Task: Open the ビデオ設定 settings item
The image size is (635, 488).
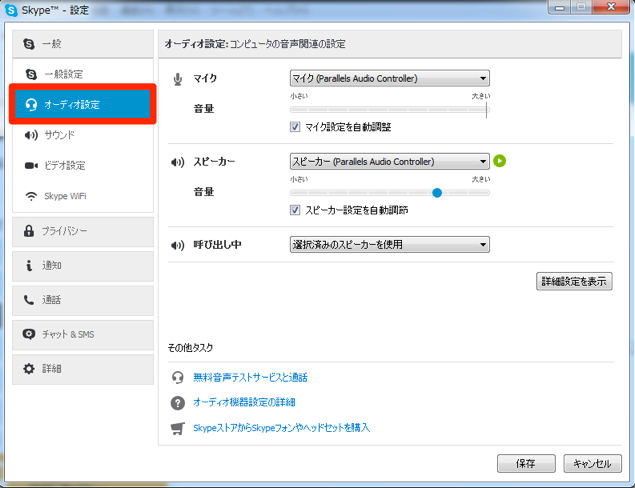Action: (x=83, y=165)
